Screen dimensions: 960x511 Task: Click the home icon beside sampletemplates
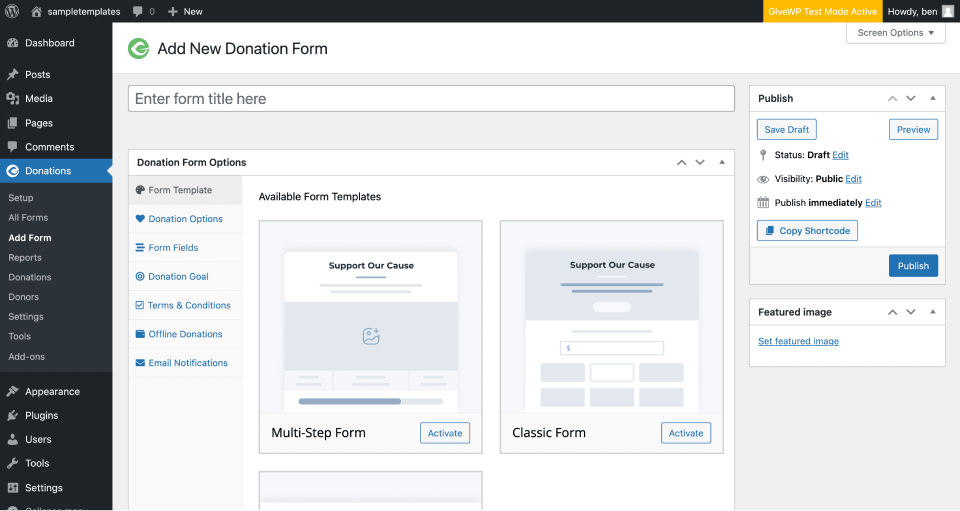[x=36, y=11]
